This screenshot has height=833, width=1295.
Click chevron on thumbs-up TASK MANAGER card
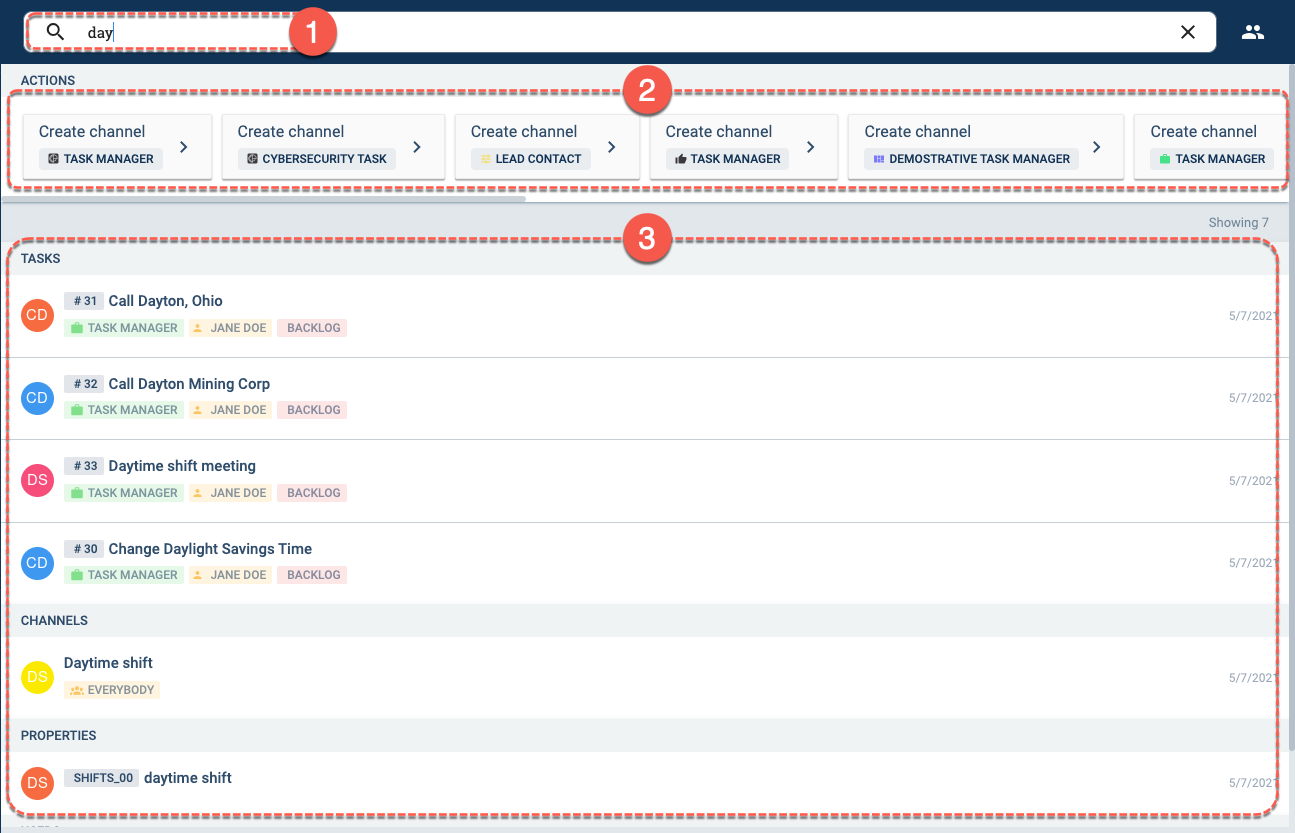click(x=810, y=147)
